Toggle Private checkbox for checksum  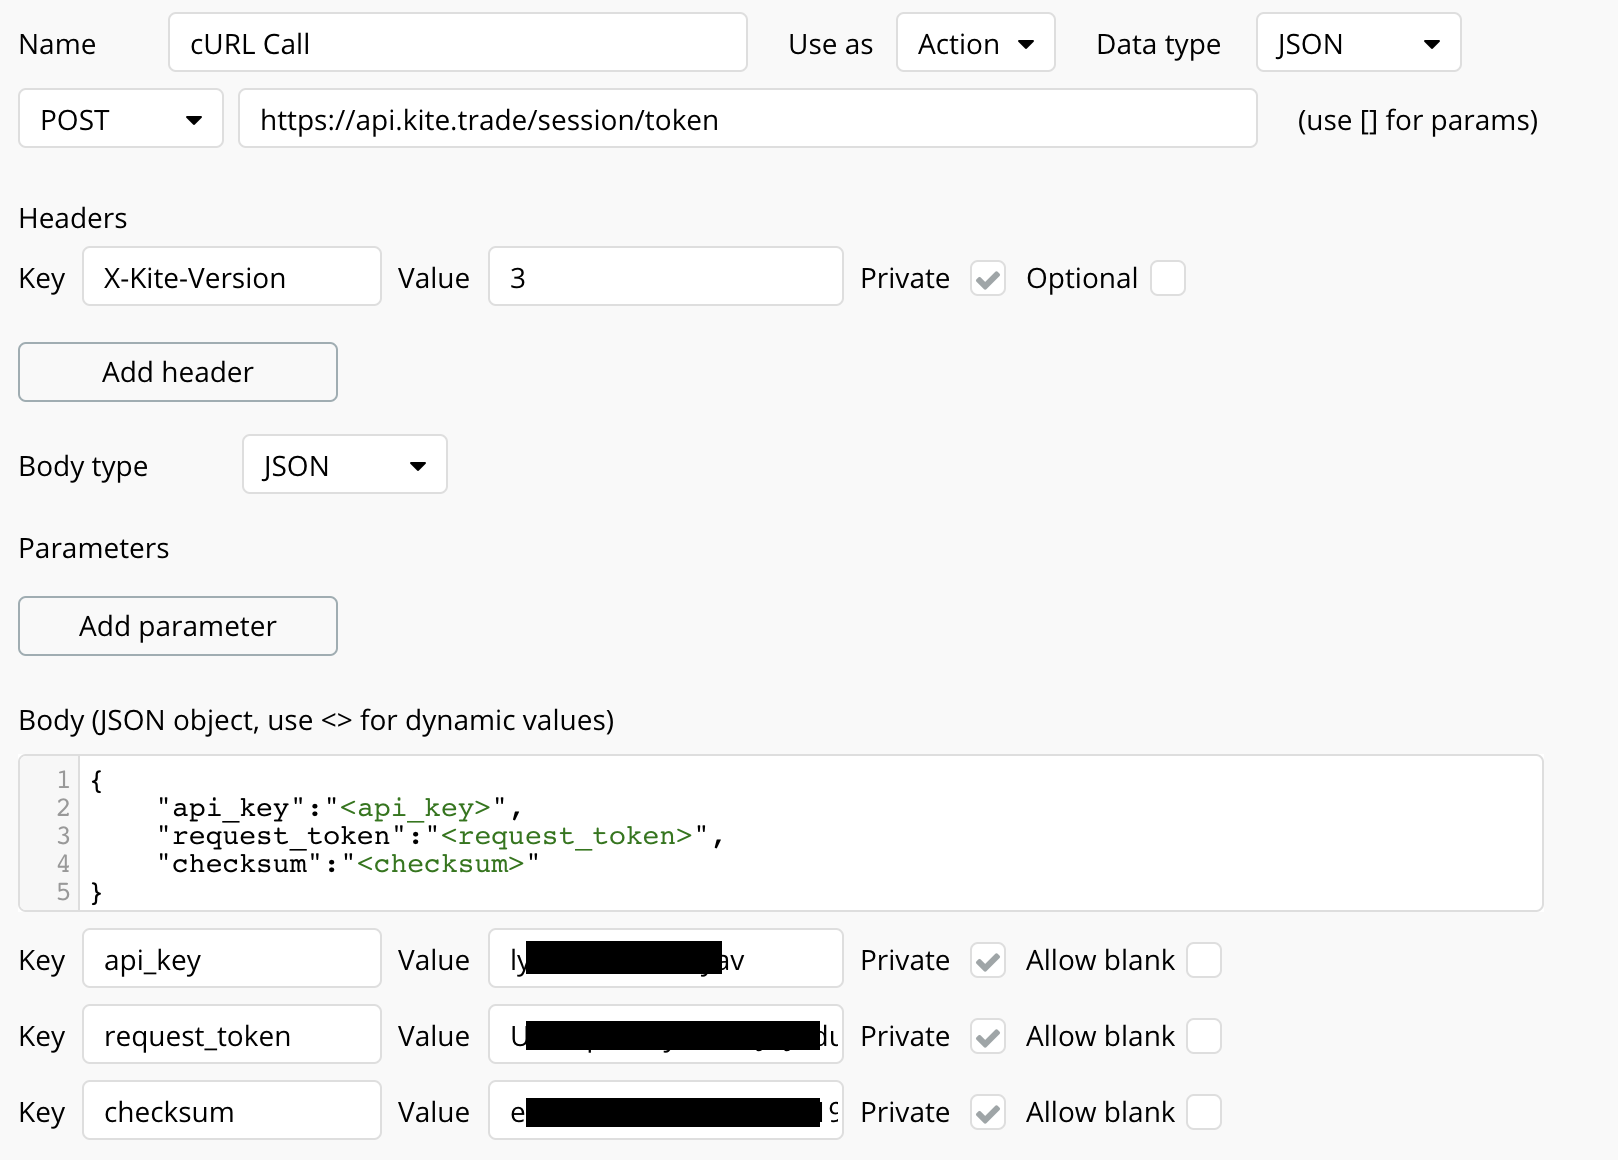[x=987, y=1113]
